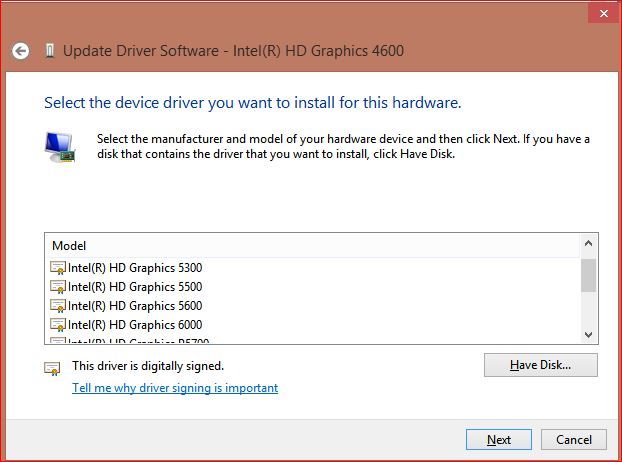
Task: Click the certificate icon beside HD Graphics 6000
Action: [x=58, y=325]
